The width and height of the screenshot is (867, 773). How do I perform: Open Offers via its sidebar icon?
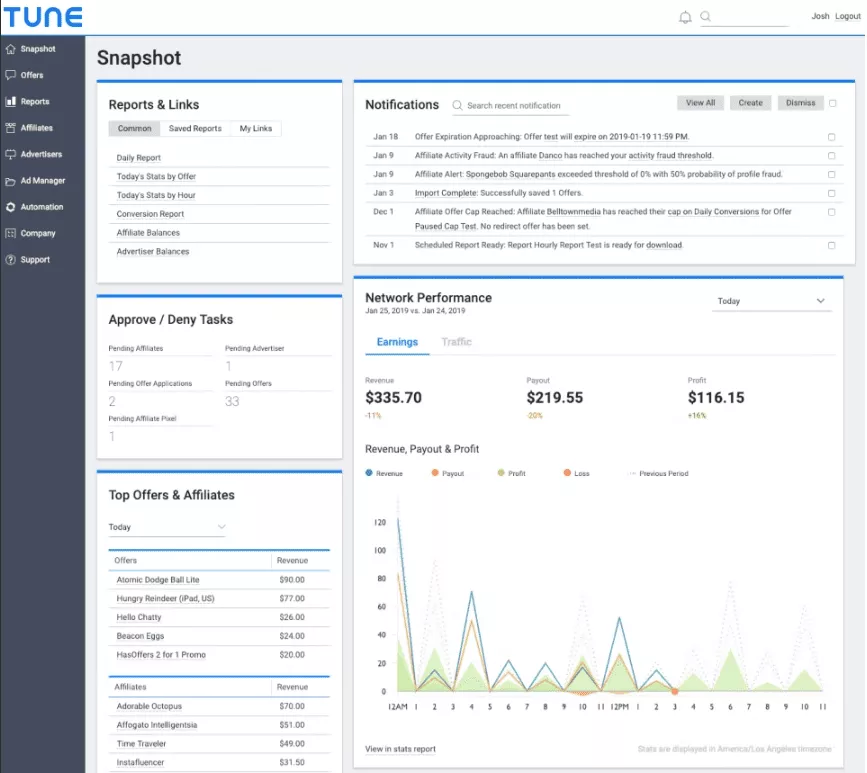[x=11, y=75]
